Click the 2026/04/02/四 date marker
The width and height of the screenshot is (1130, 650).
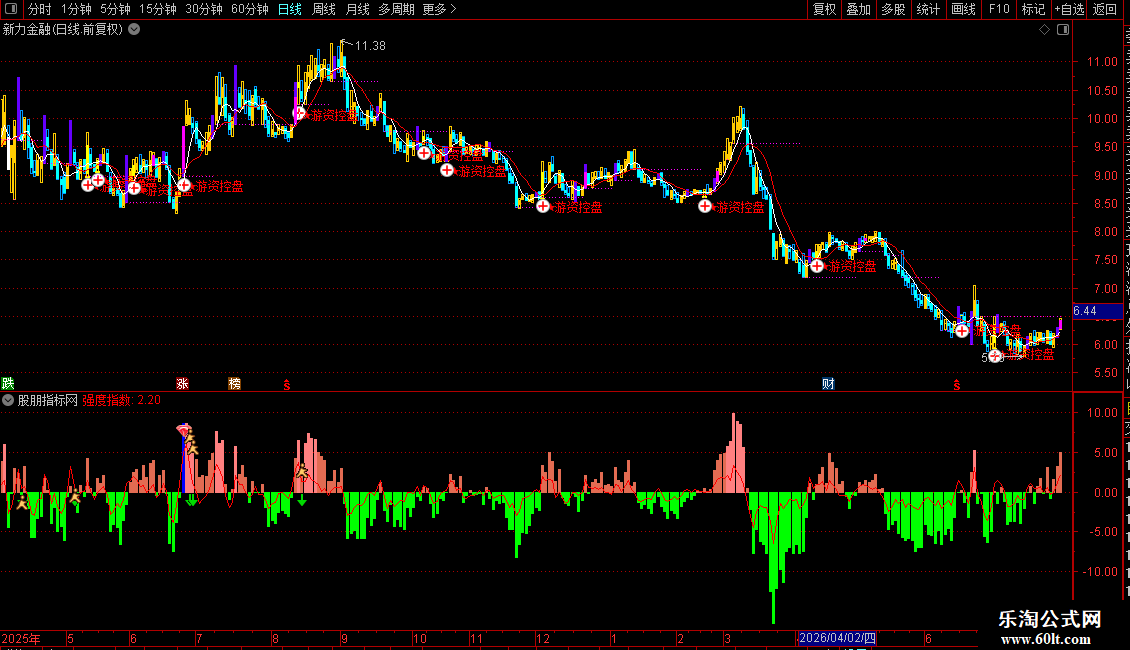pyautogui.click(x=837, y=638)
